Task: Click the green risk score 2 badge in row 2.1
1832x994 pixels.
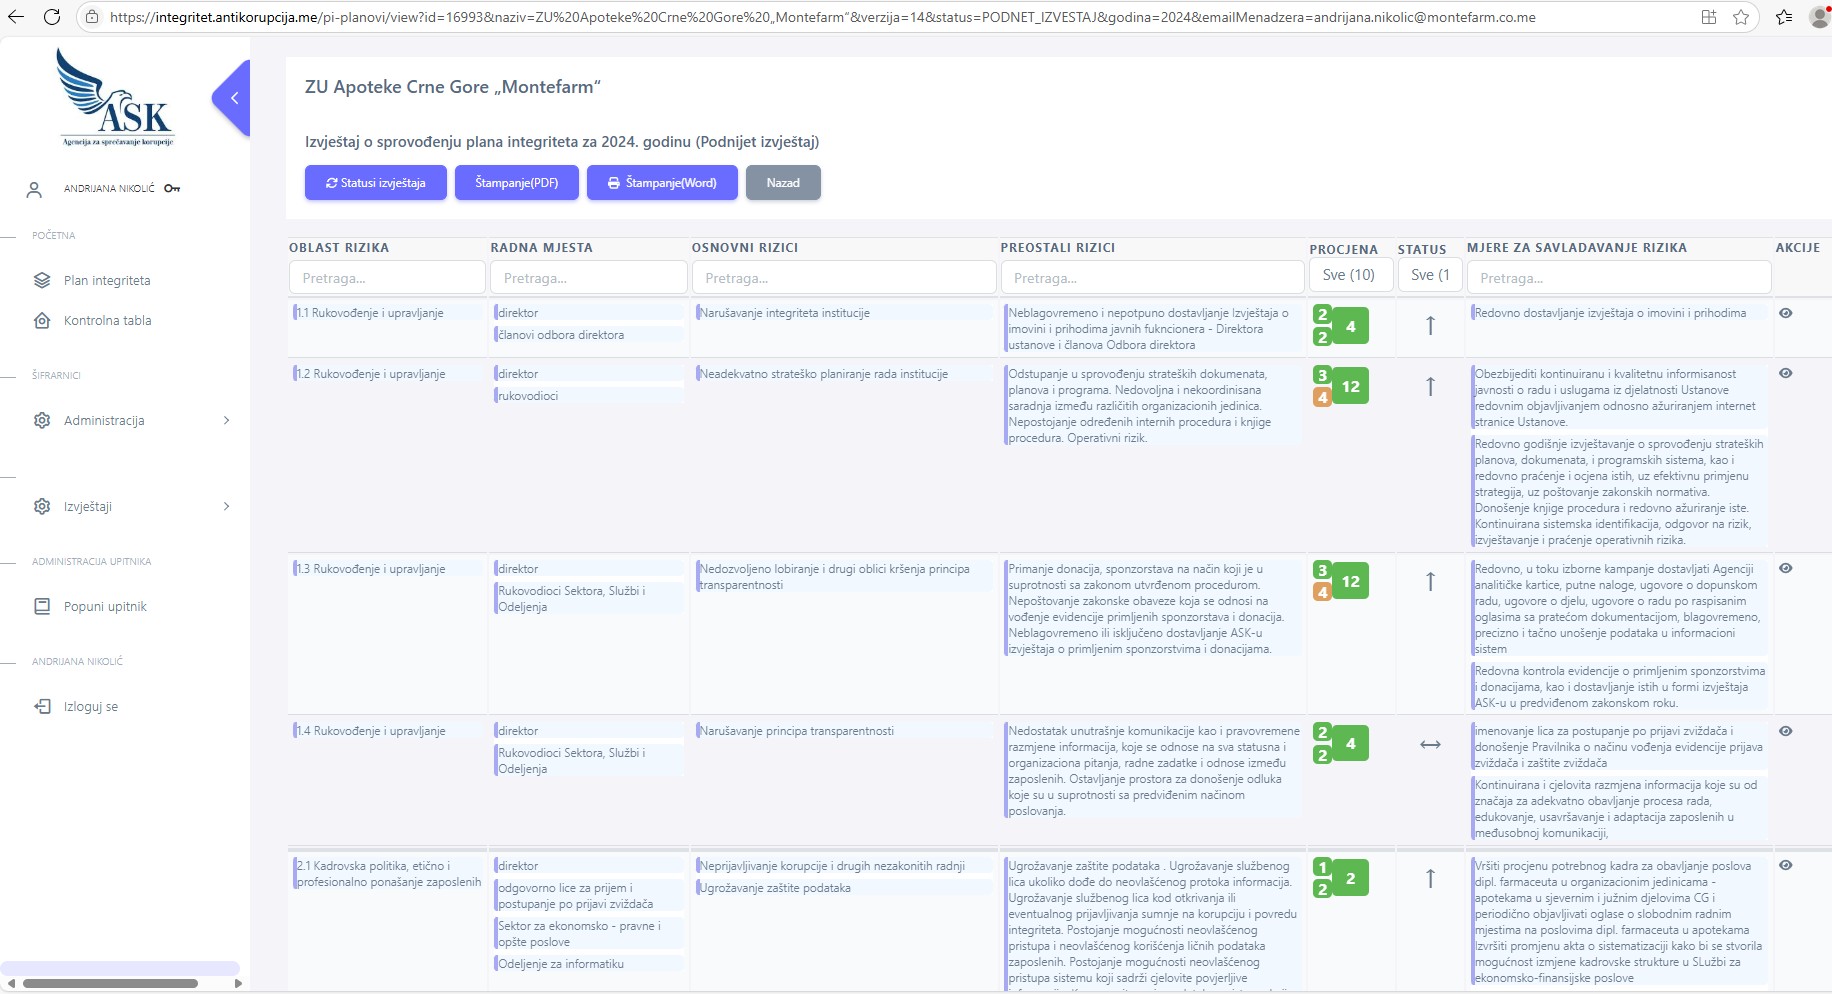Action: [x=1350, y=879]
